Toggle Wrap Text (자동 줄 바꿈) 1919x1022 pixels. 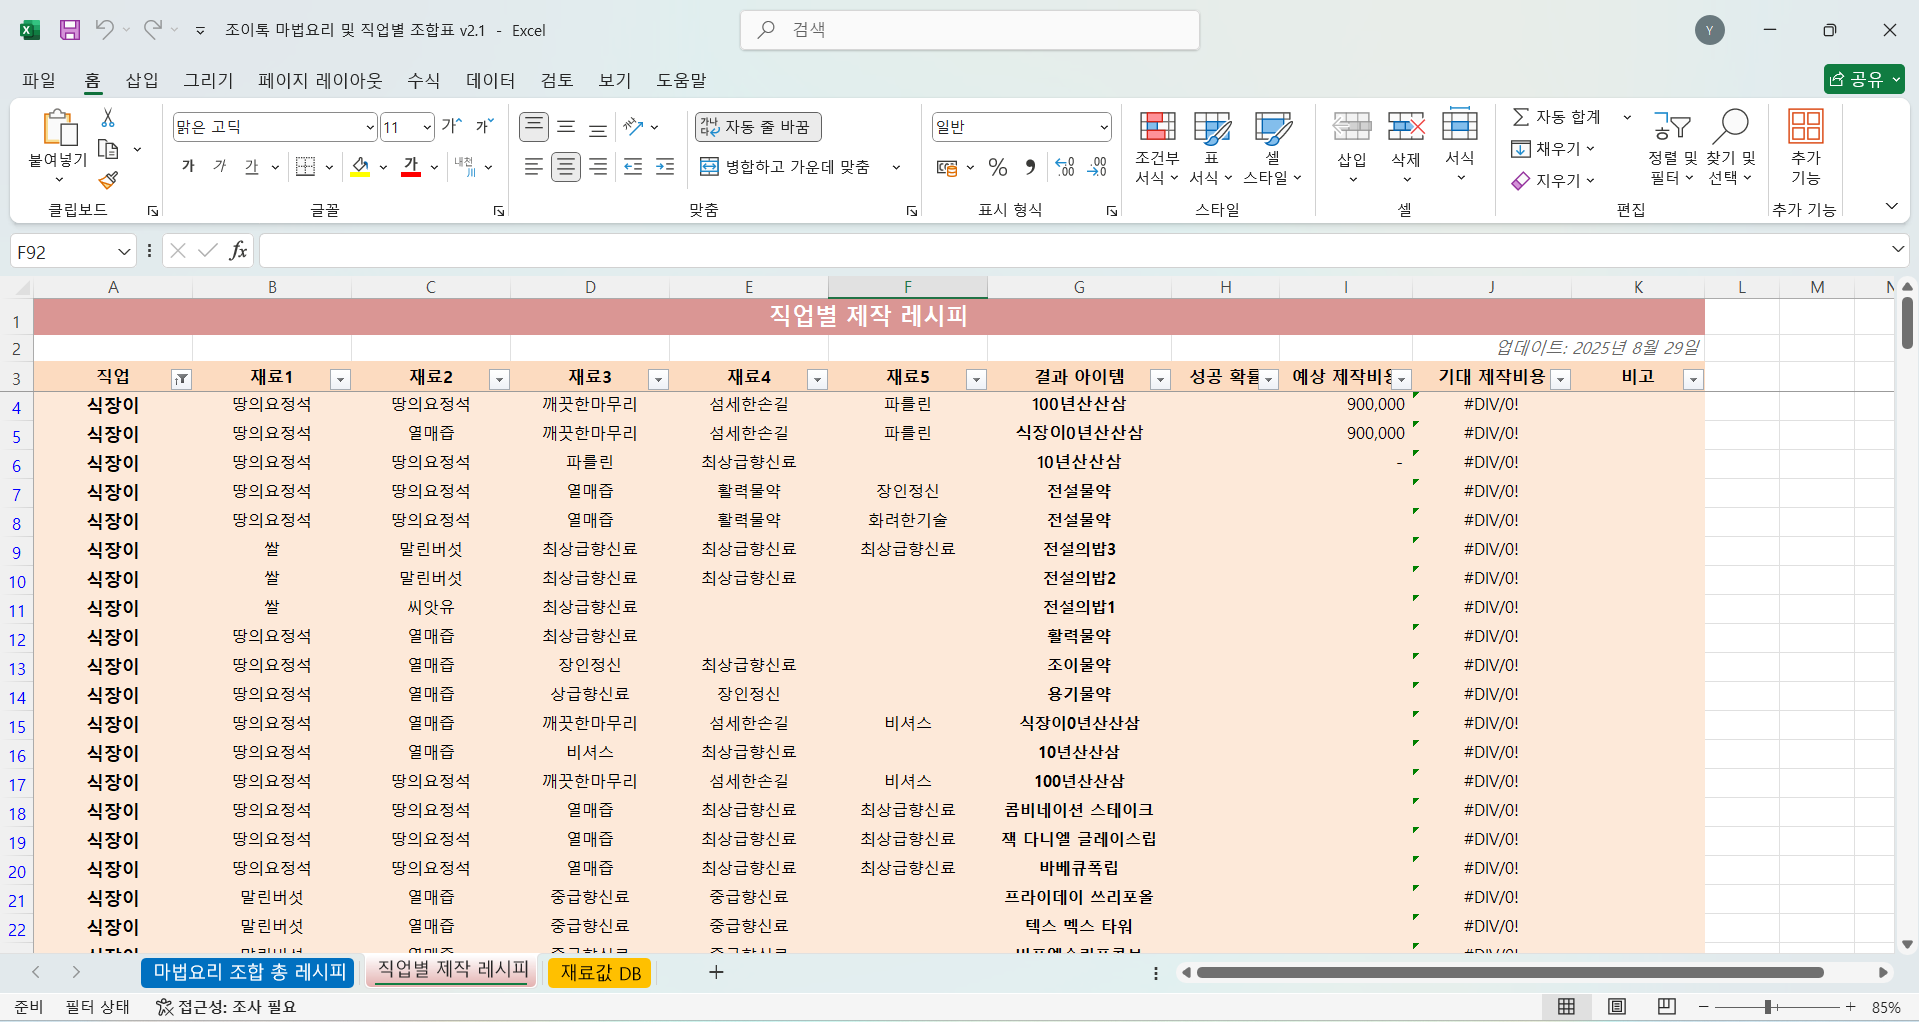click(757, 127)
